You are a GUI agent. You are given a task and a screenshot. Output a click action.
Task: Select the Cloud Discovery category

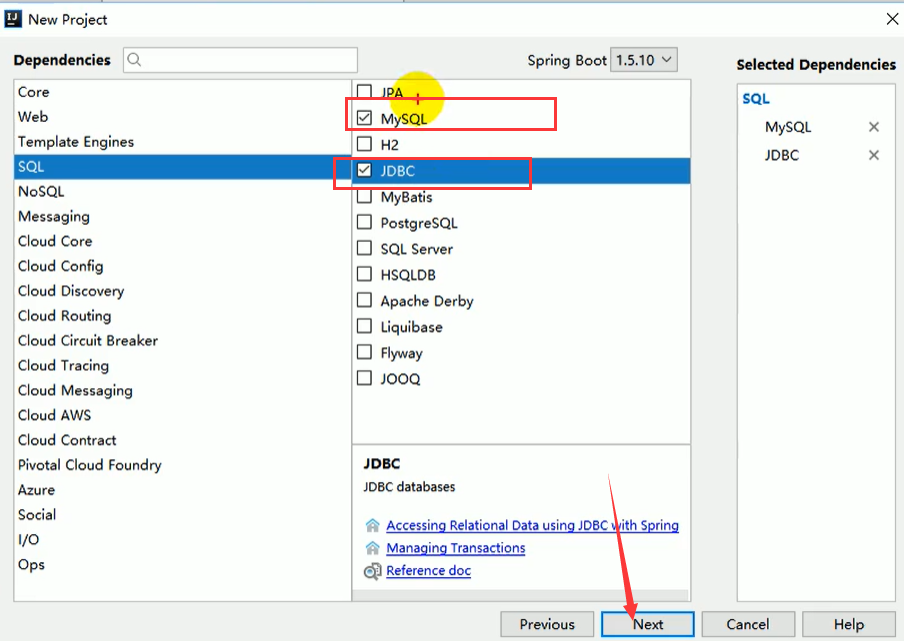[182, 291]
